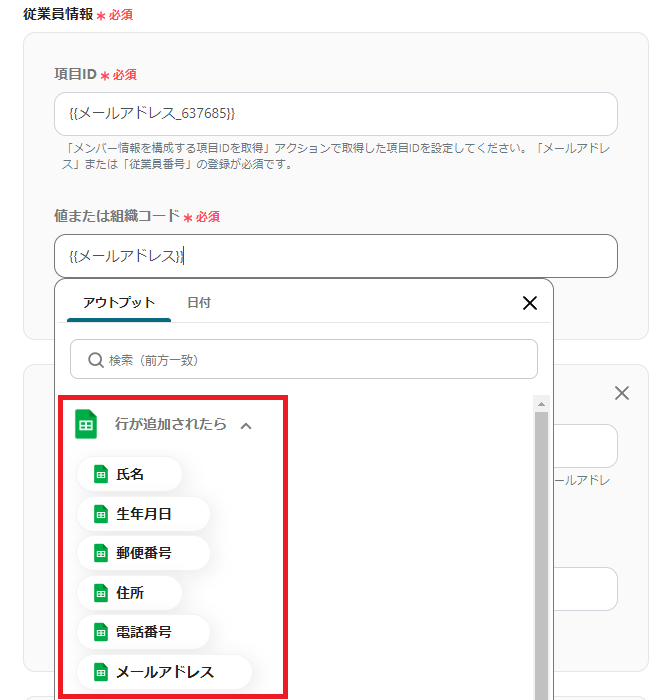Image resolution: width=667 pixels, height=700 pixels.
Task: Select the メールアドレス output value
Action: point(165,672)
